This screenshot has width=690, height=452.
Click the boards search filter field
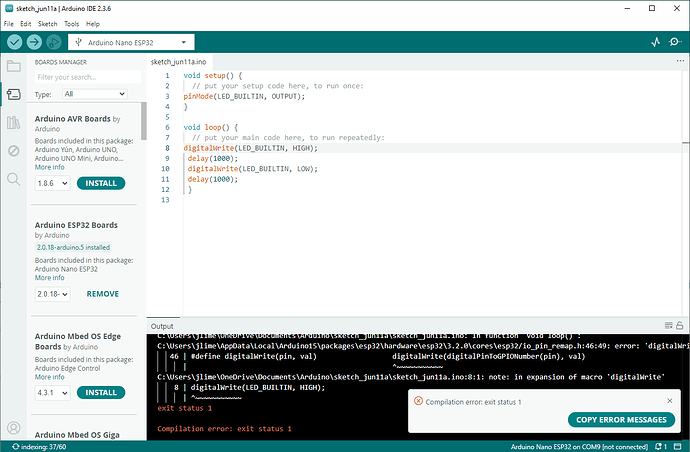click(88, 77)
